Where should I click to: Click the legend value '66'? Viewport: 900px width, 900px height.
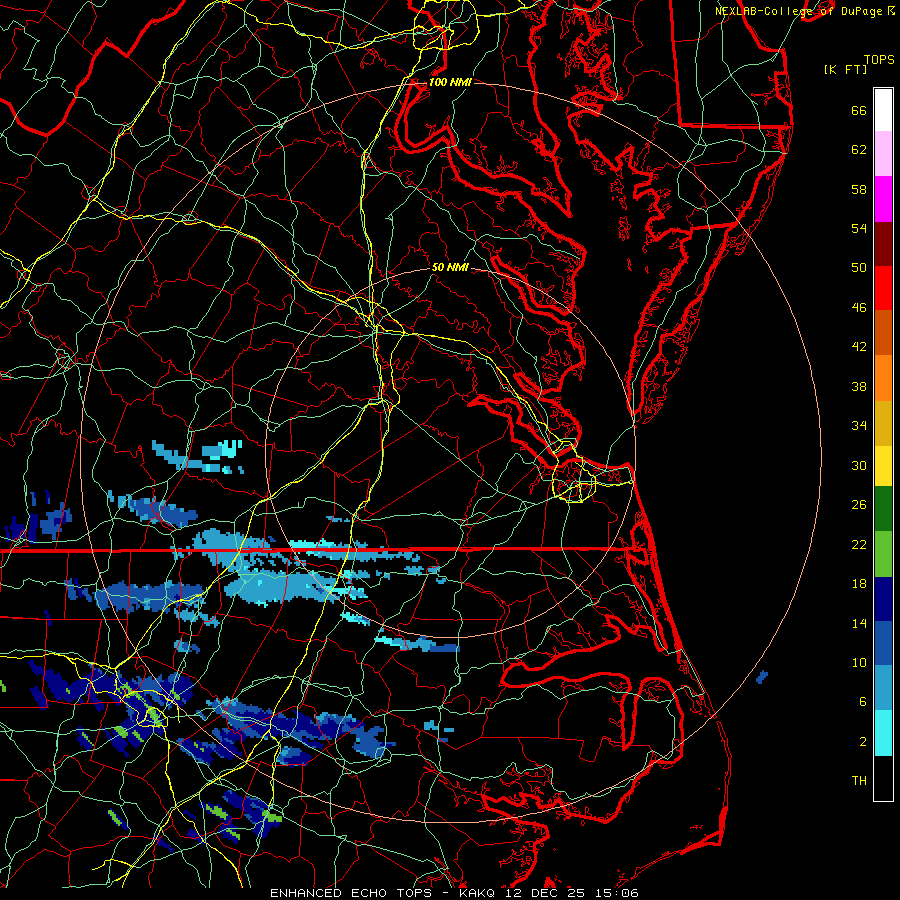click(x=859, y=111)
